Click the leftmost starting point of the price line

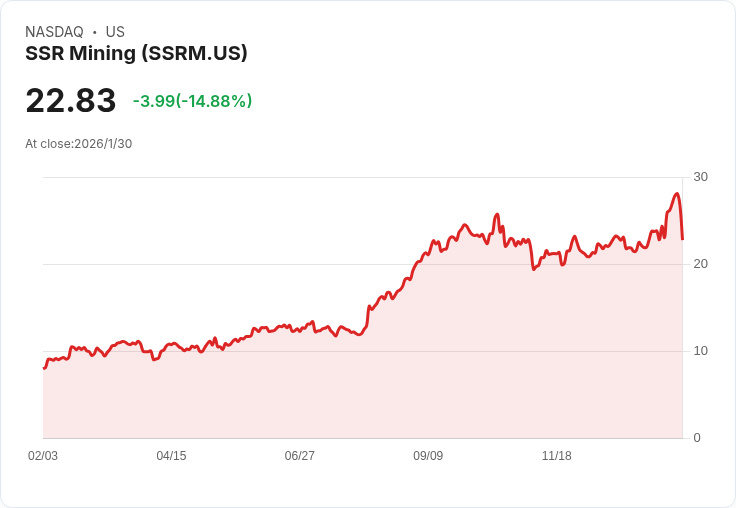[x=44, y=368]
